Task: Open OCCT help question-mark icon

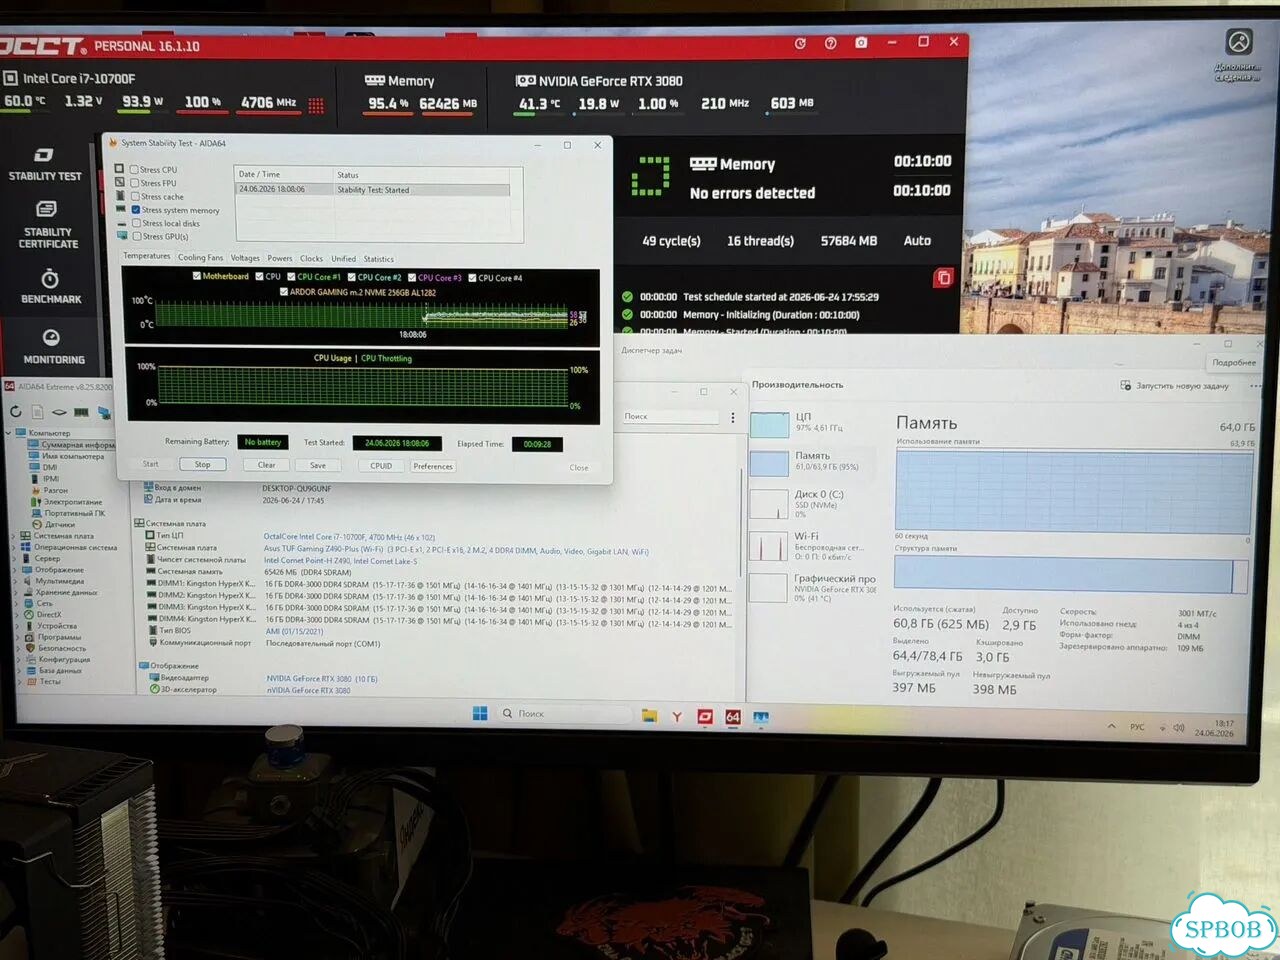Action: pyautogui.click(x=830, y=43)
